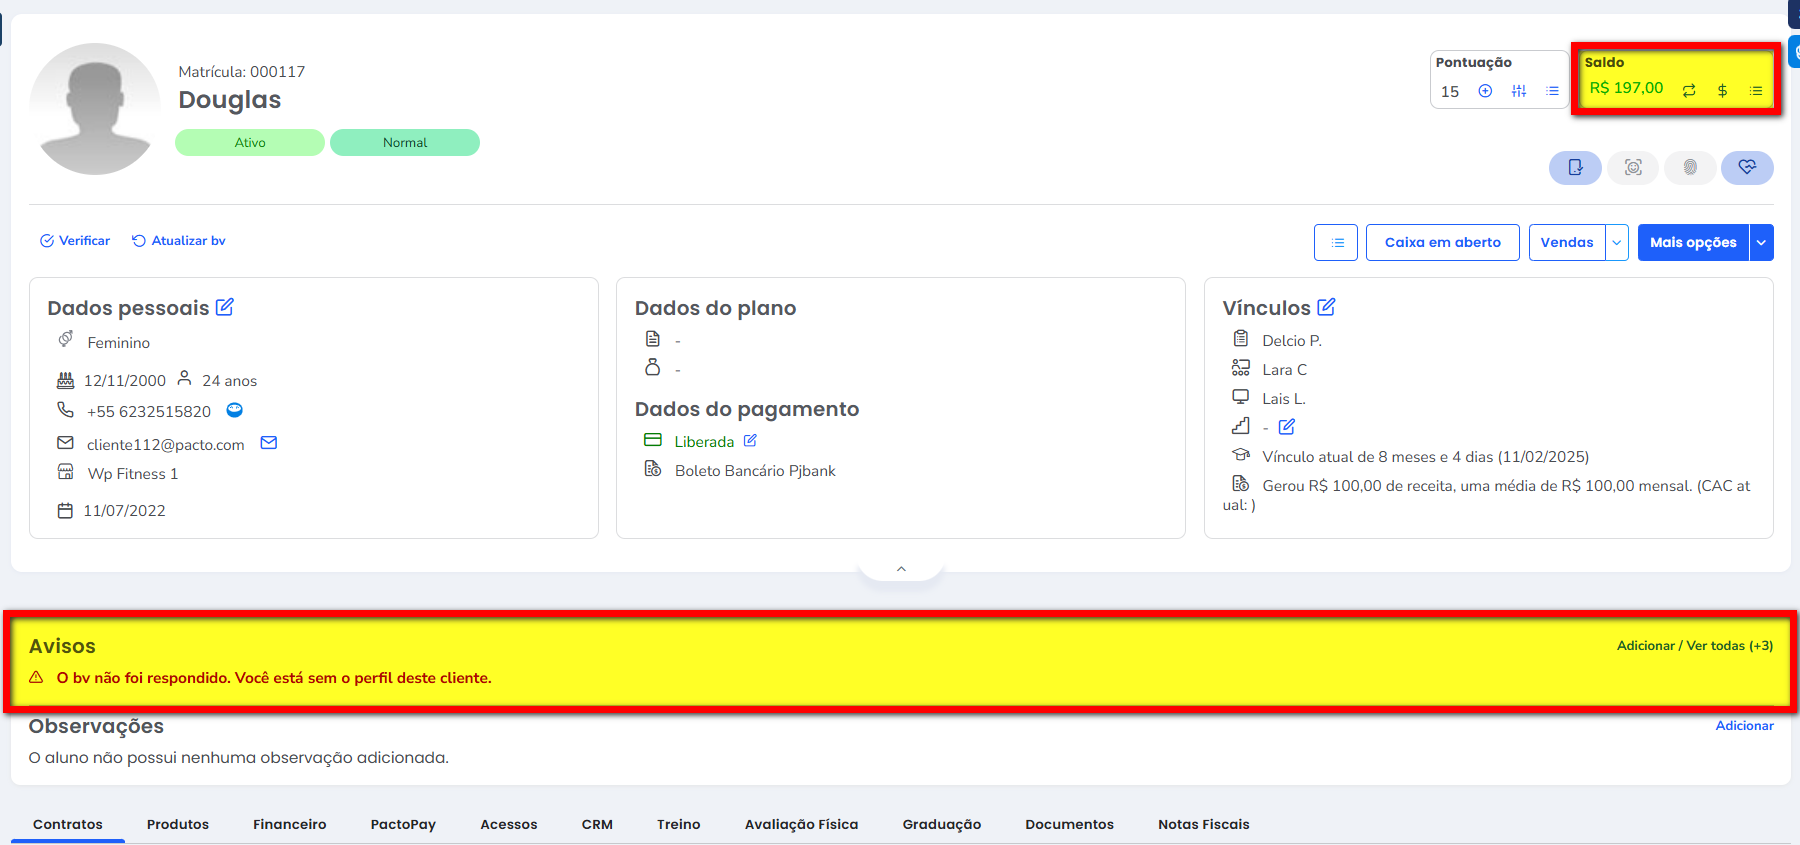Expand the Mais opções dropdown arrow
Screen dimensions: 1800x845
[x=1761, y=243]
